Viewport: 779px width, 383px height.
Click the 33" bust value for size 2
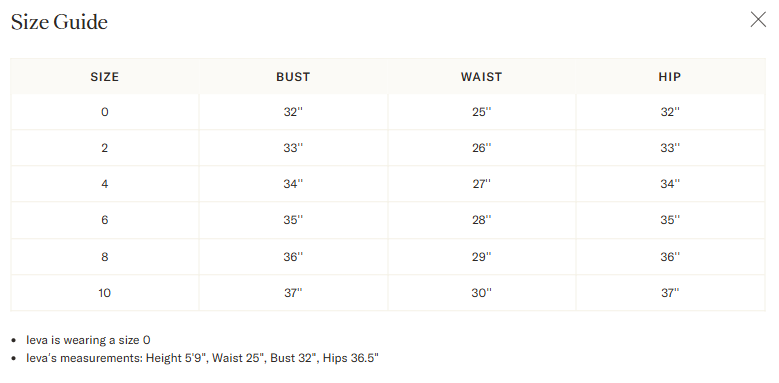click(293, 148)
